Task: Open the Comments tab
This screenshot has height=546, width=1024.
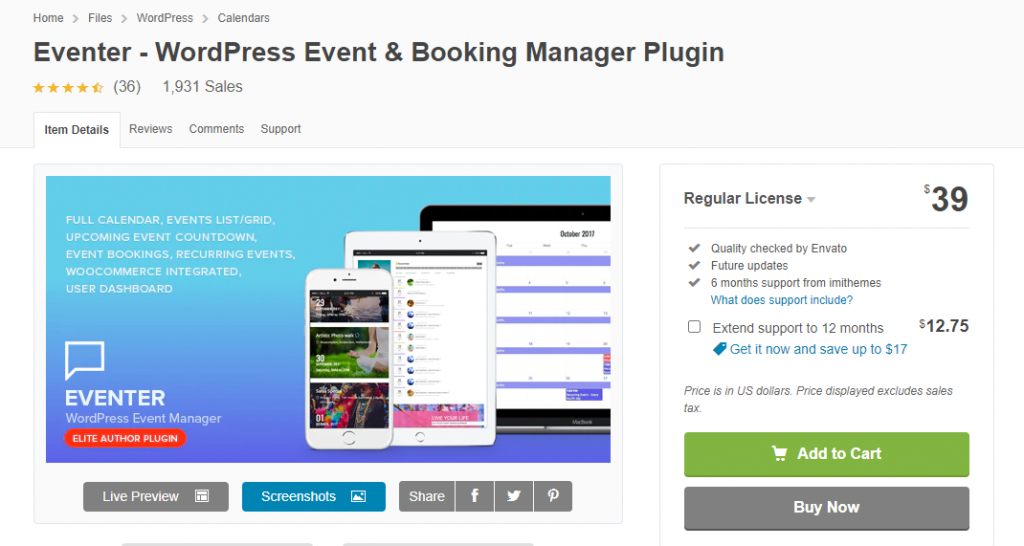Action: (216, 129)
